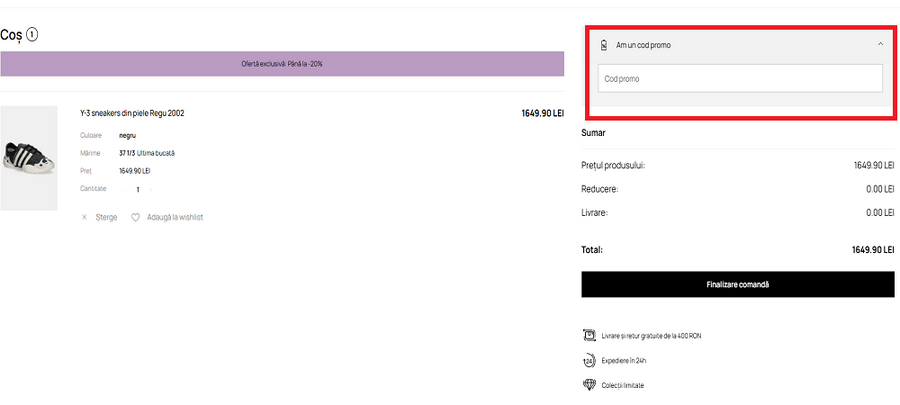This screenshot has height=405, width=900.
Task: Click the 24h shipping icon
Action: (588, 361)
